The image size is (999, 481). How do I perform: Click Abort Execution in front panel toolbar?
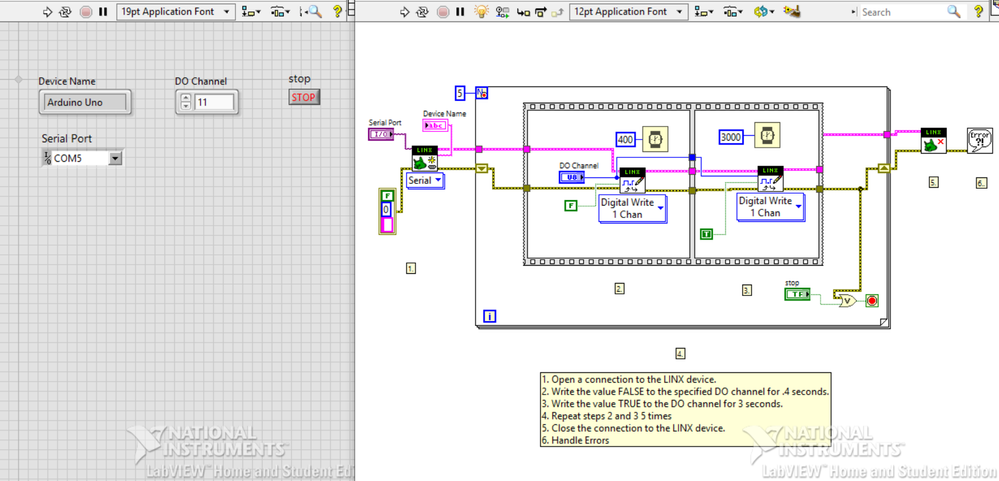(x=85, y=11)
